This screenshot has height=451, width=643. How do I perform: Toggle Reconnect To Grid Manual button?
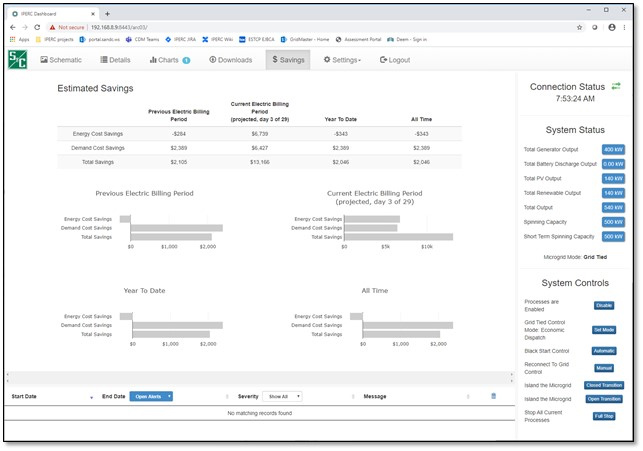(x=604, y=369)
